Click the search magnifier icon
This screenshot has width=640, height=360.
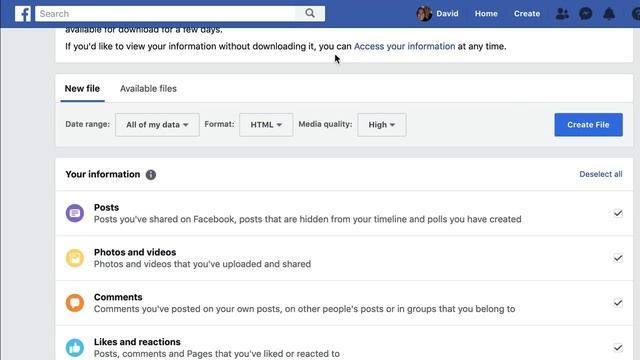pos(310,13)
